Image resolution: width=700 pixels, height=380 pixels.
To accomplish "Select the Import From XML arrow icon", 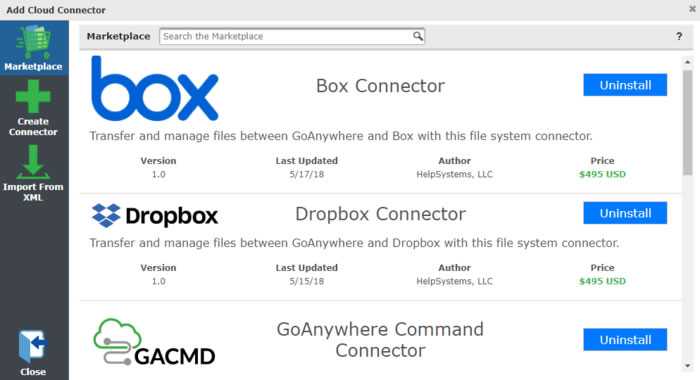I will (x=33, y=162).
